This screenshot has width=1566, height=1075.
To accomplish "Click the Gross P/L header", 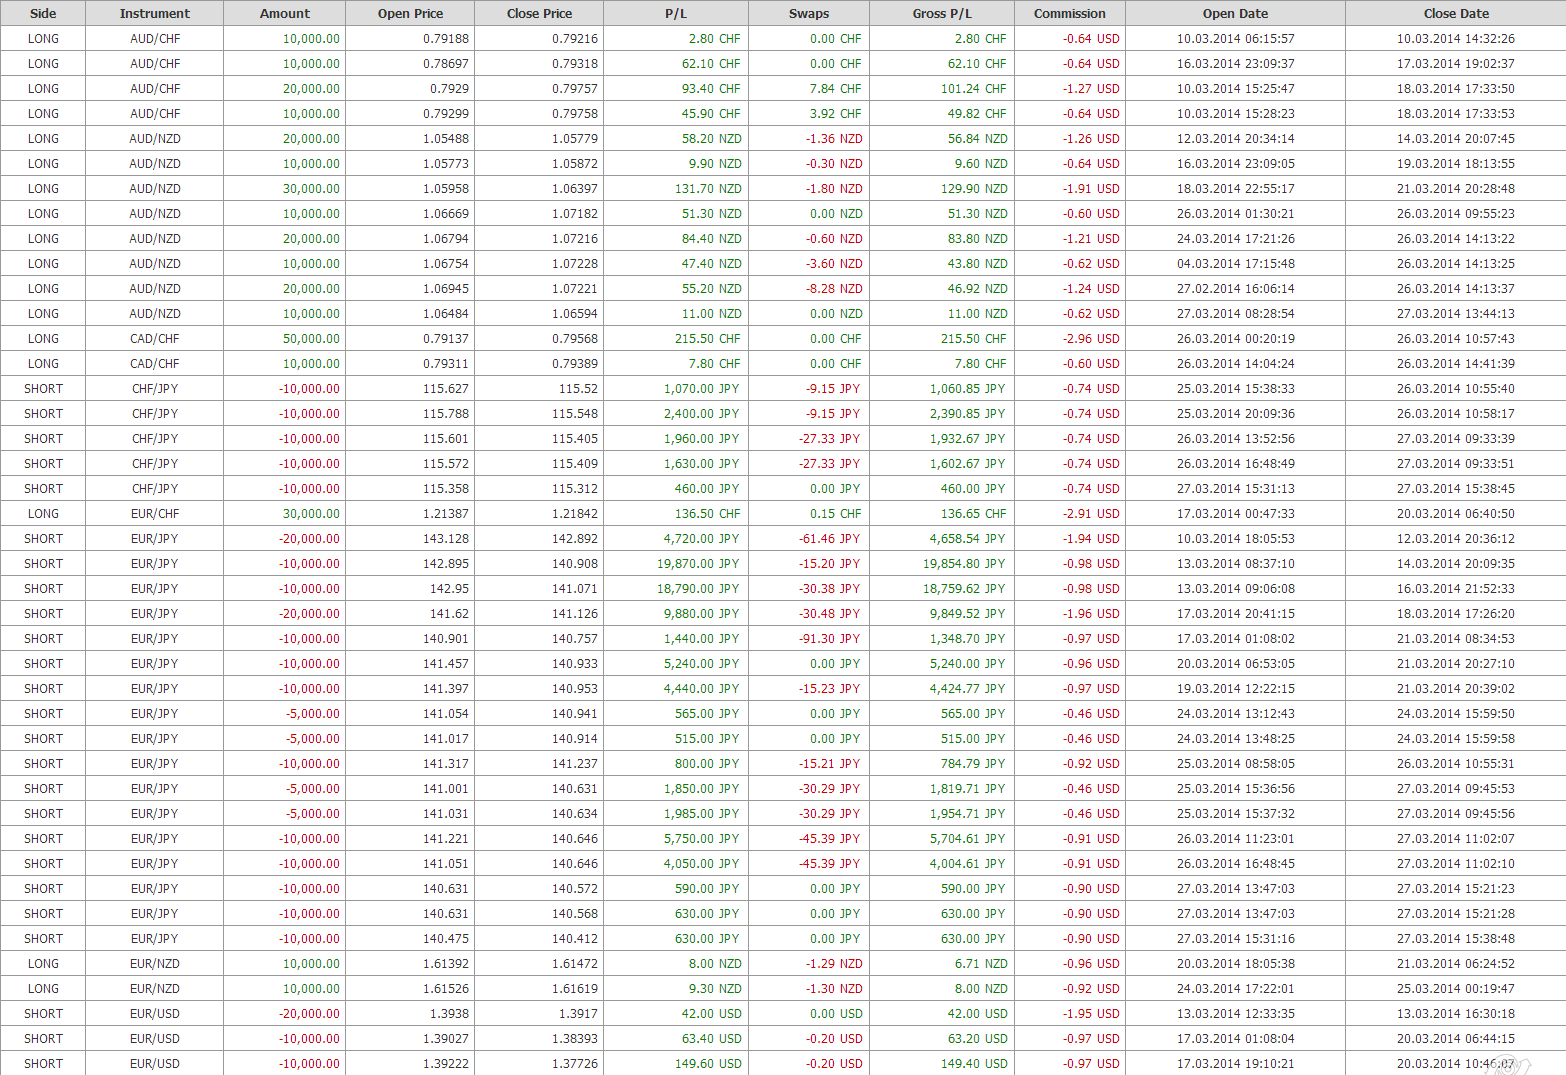I will click(942, 13).
